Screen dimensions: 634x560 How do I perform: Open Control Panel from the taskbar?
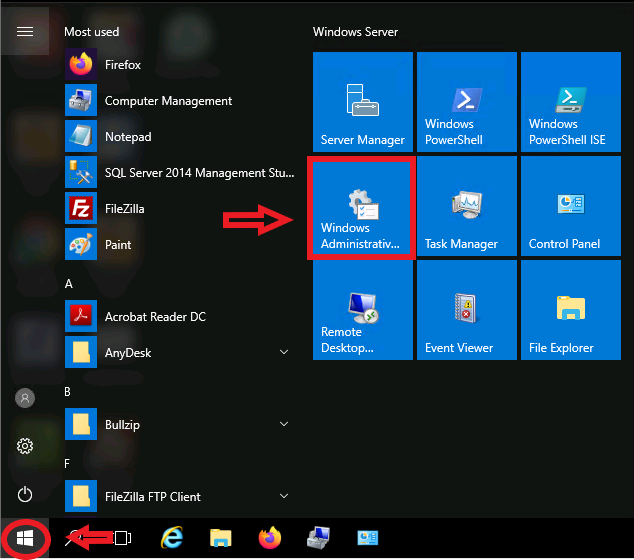[x=368, y=538]
